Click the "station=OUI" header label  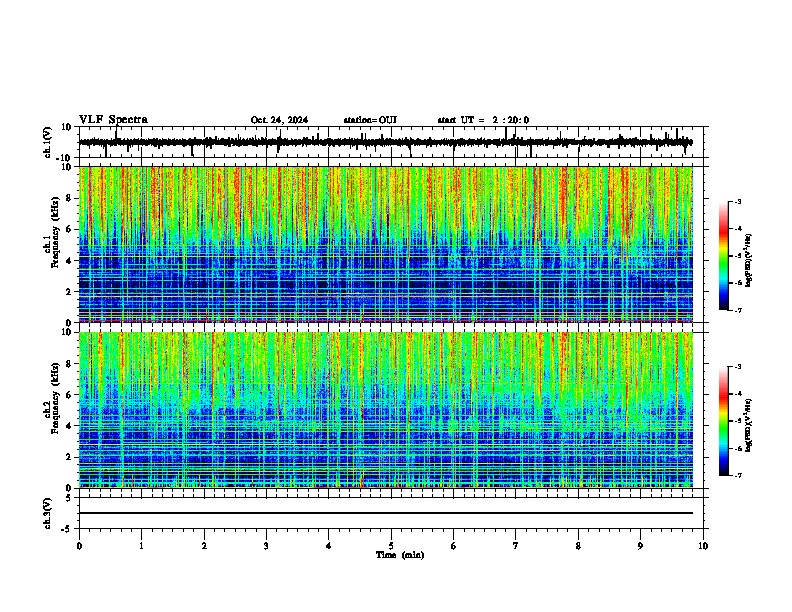click(x=370, y=120)
